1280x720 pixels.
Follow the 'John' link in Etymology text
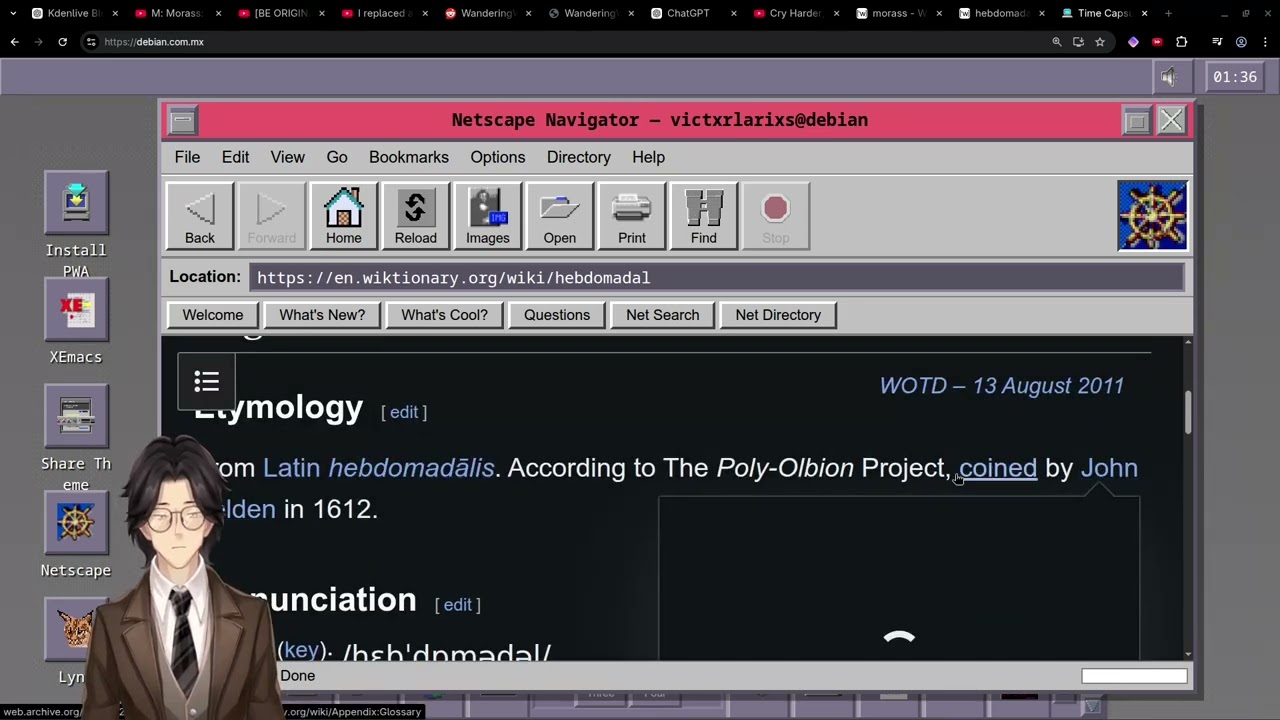point(1109,468)
